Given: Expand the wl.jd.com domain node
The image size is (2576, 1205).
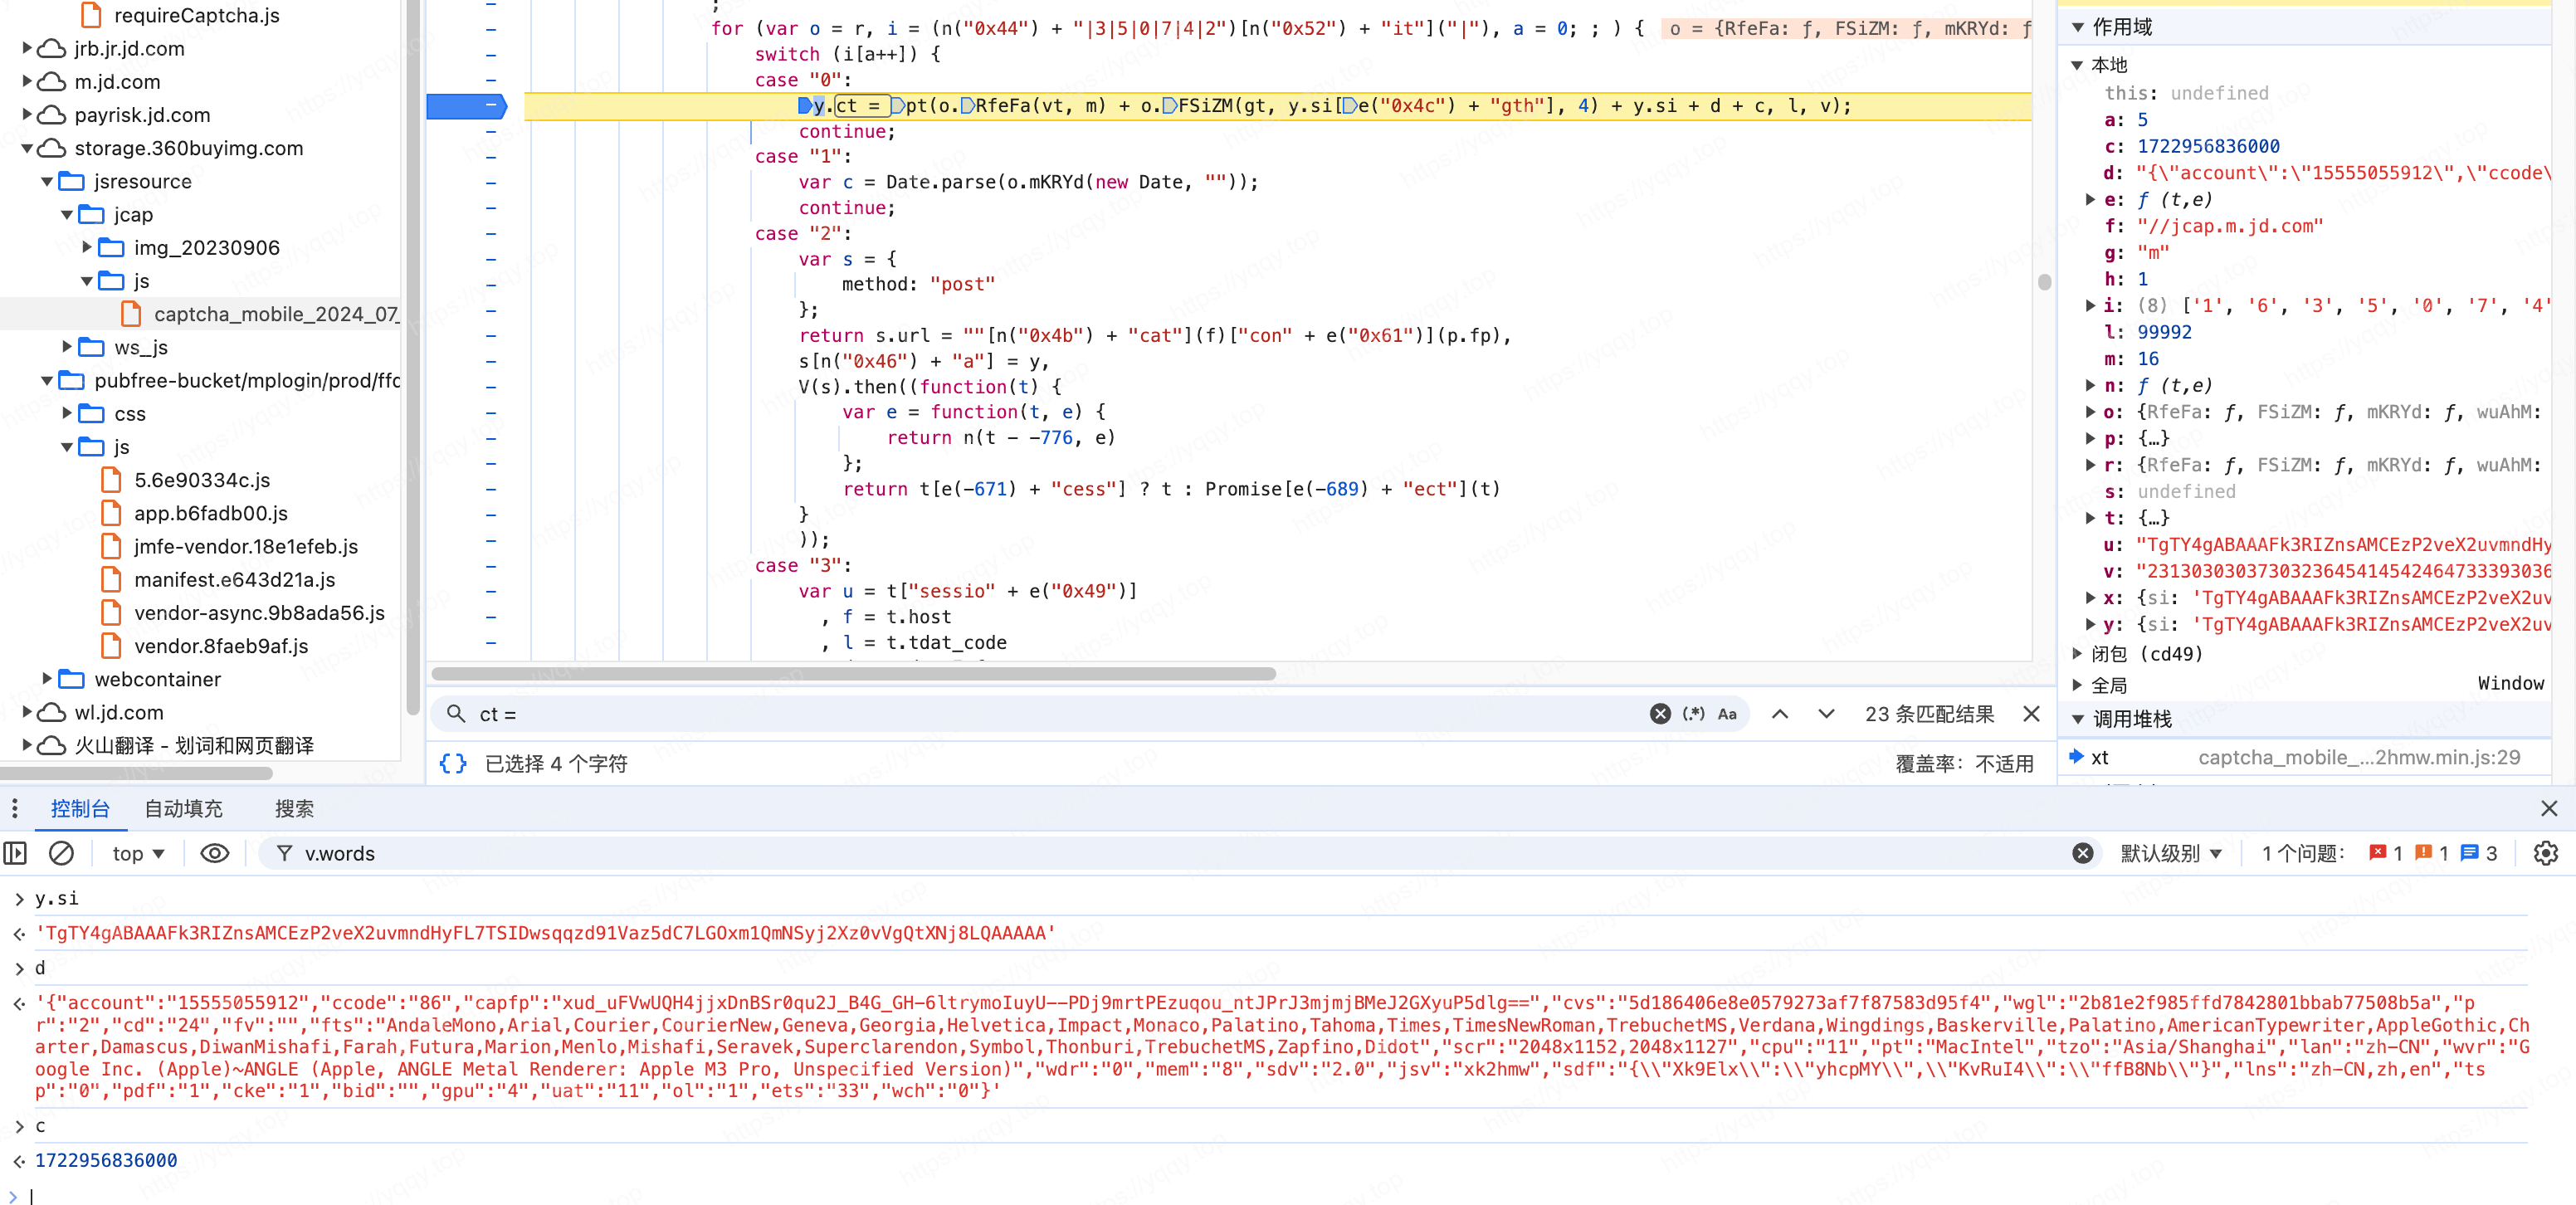Looking at the screenshot, I should point(27,712).
